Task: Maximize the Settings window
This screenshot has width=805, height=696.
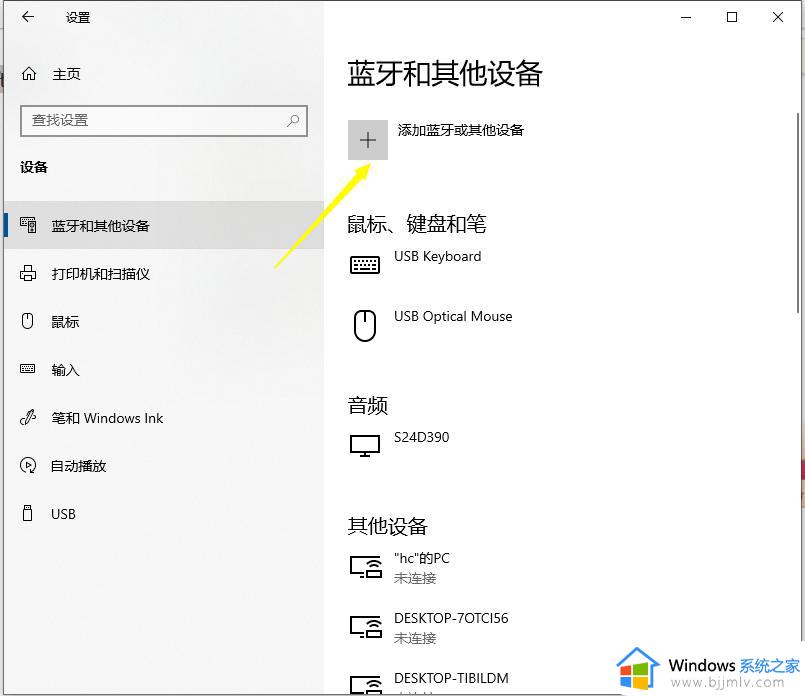Action: (732, 17)
